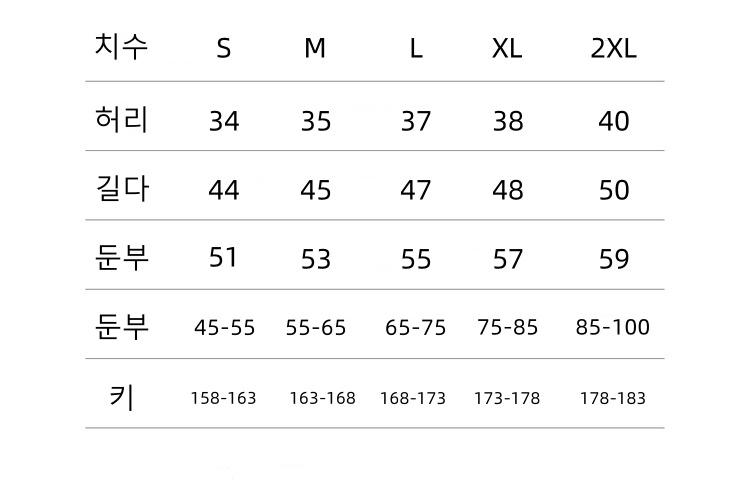Select the S size column header

224,49
